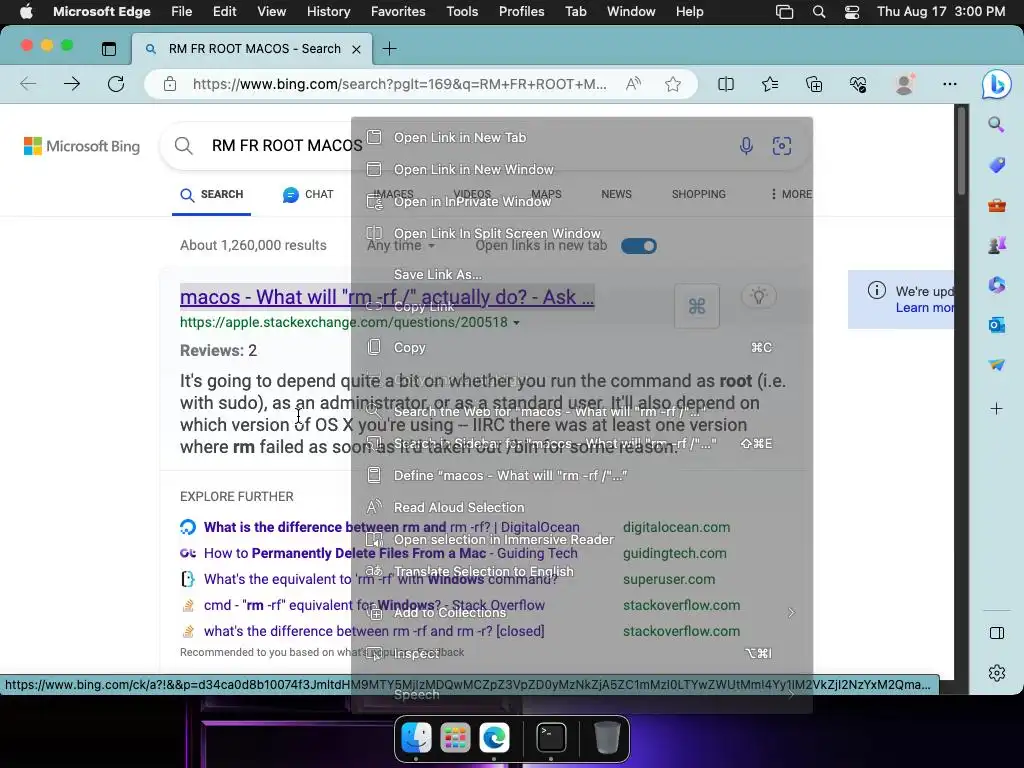Go back with the back arrow
The image size is (1024, 768).
28,84
